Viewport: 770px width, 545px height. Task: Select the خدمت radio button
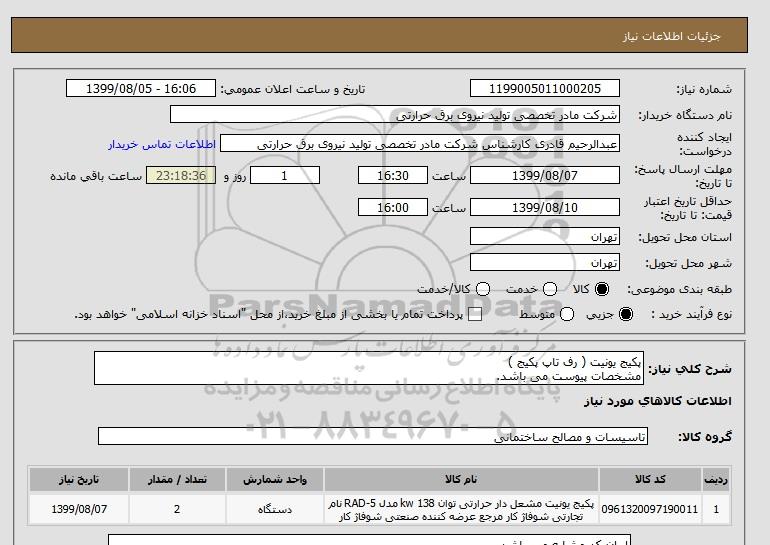pos(550,289)
